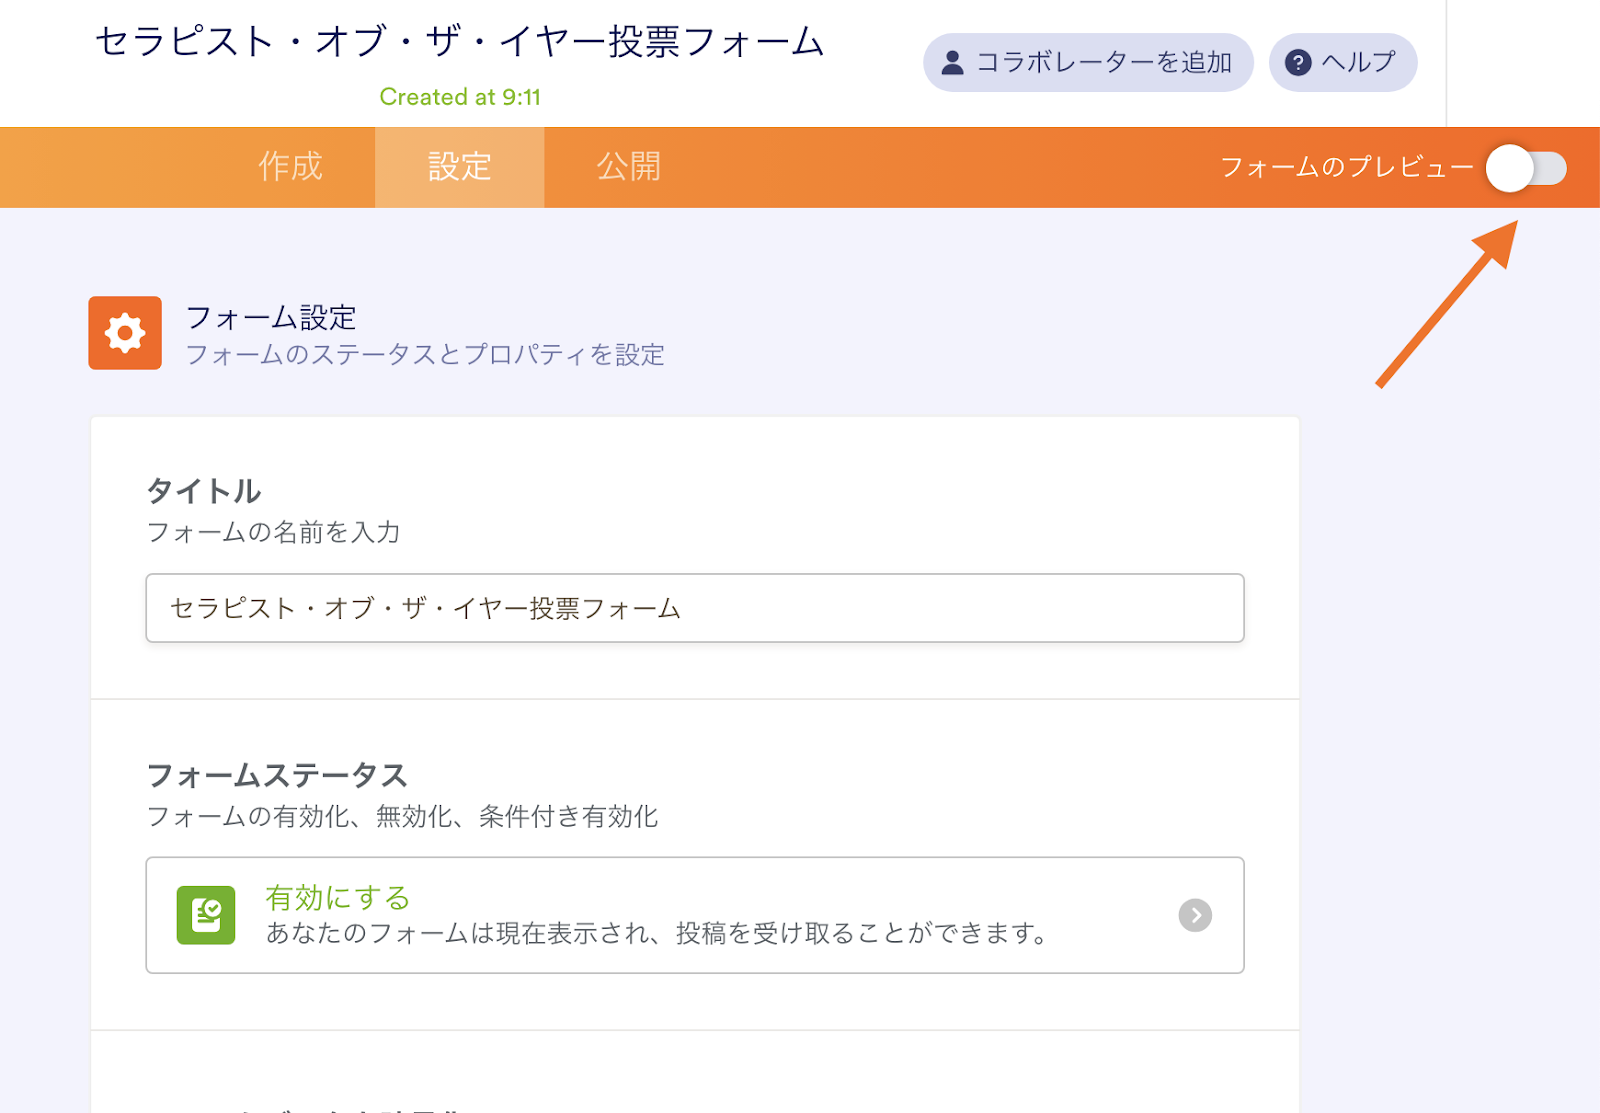Click the orange gear form settings icon
This screenshot has width=1600, height=1113.
pos(125,333)
